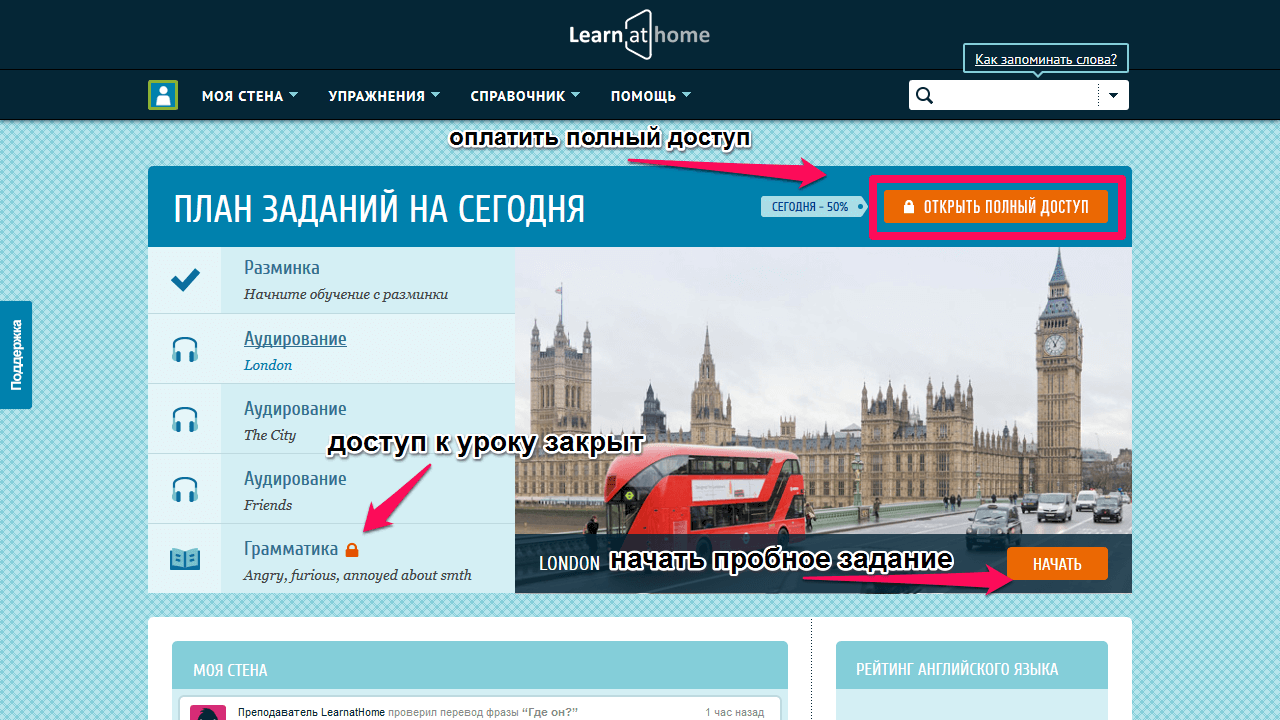The width and height of the screenshot is (1280, 720).
Task: Open the Справочник menu
Action: [x=525, y=96]
